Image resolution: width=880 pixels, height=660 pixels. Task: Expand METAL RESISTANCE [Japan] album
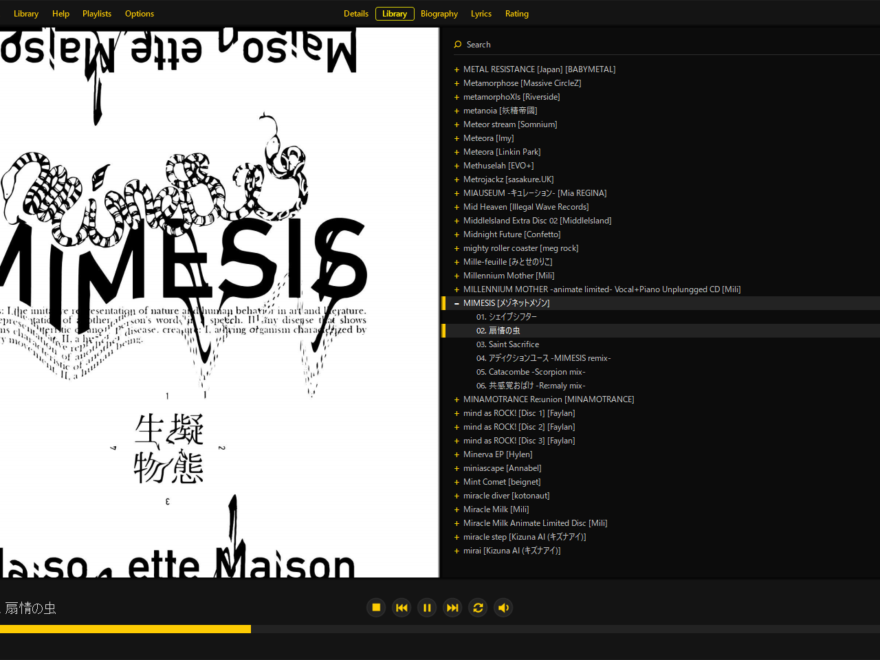coord(457,70)
